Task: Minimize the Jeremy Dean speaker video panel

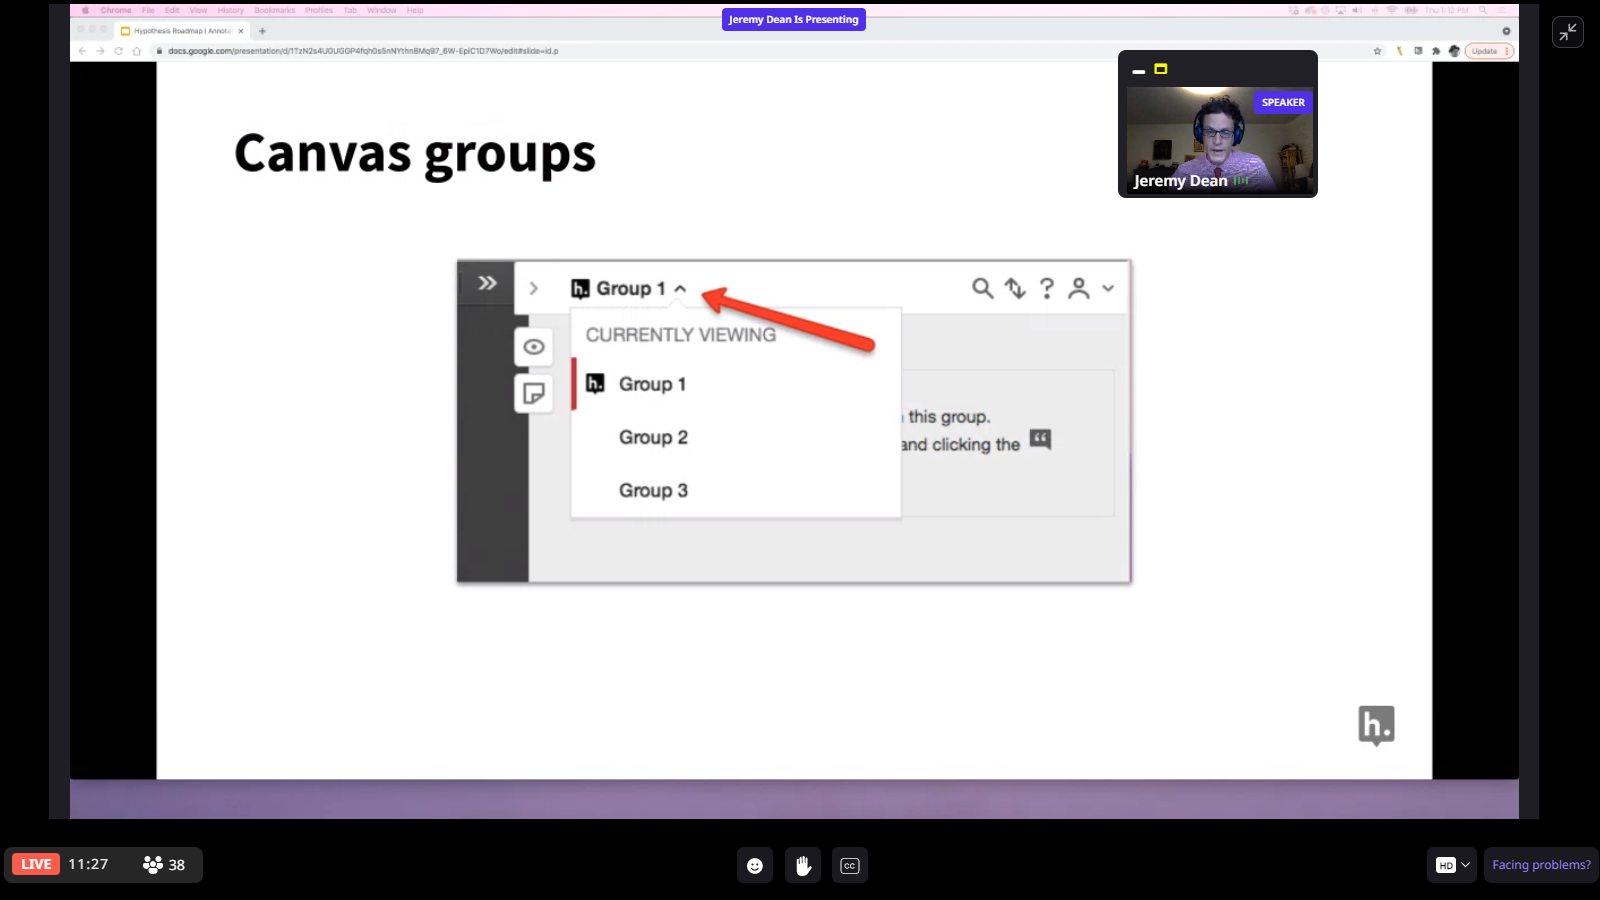Action: click(1138, 71)
